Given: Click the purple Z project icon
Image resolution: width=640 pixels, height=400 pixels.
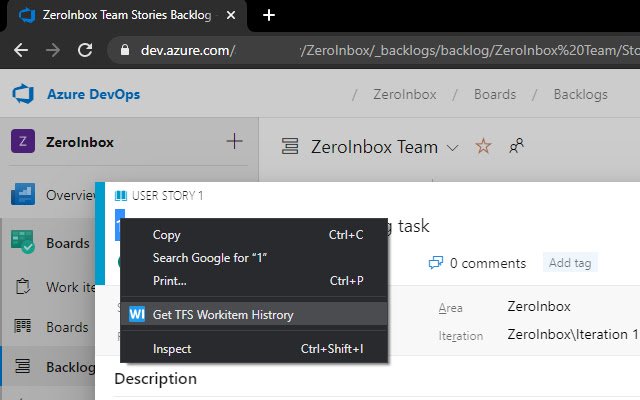Looking at the screenshot, I should (23, 141).
